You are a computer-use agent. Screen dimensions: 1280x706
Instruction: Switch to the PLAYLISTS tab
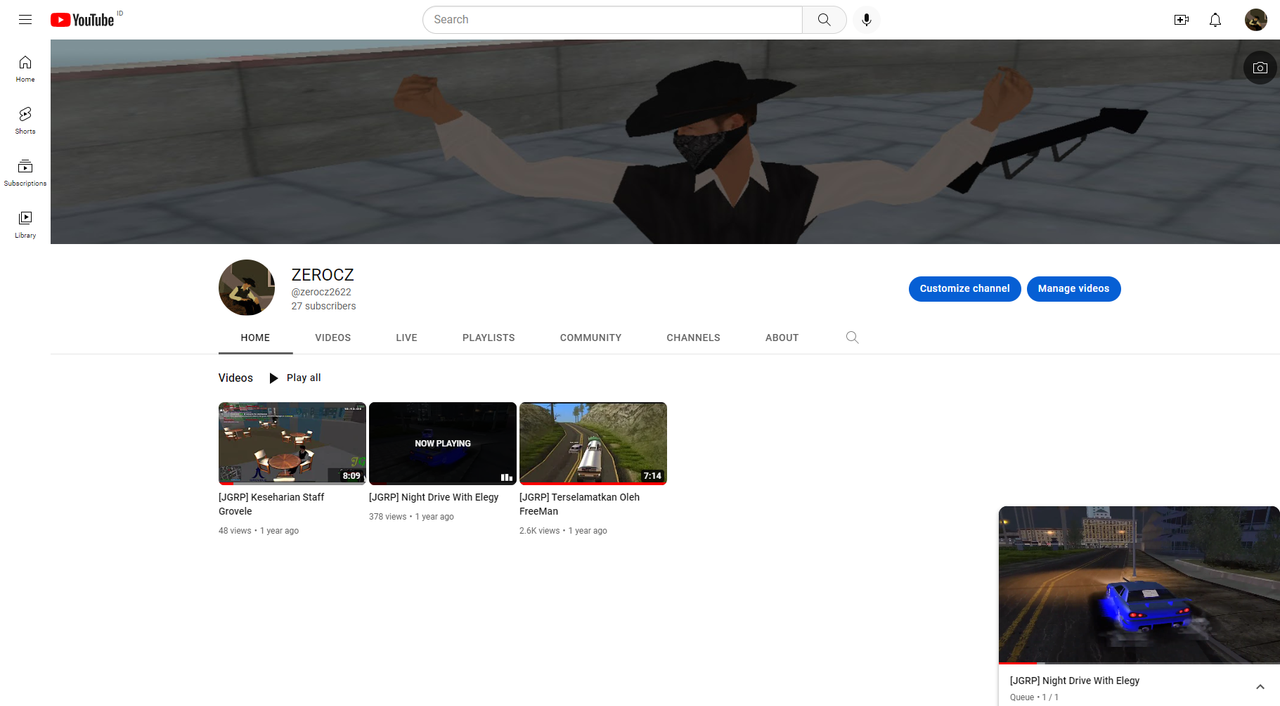pos(488,338)
